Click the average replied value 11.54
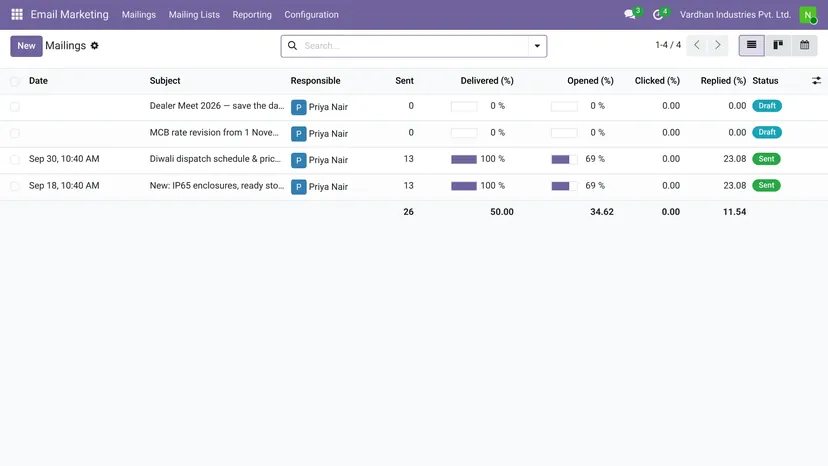Image resolution: width=828 pixels, height=466 pixels. [x=735, y=212]
